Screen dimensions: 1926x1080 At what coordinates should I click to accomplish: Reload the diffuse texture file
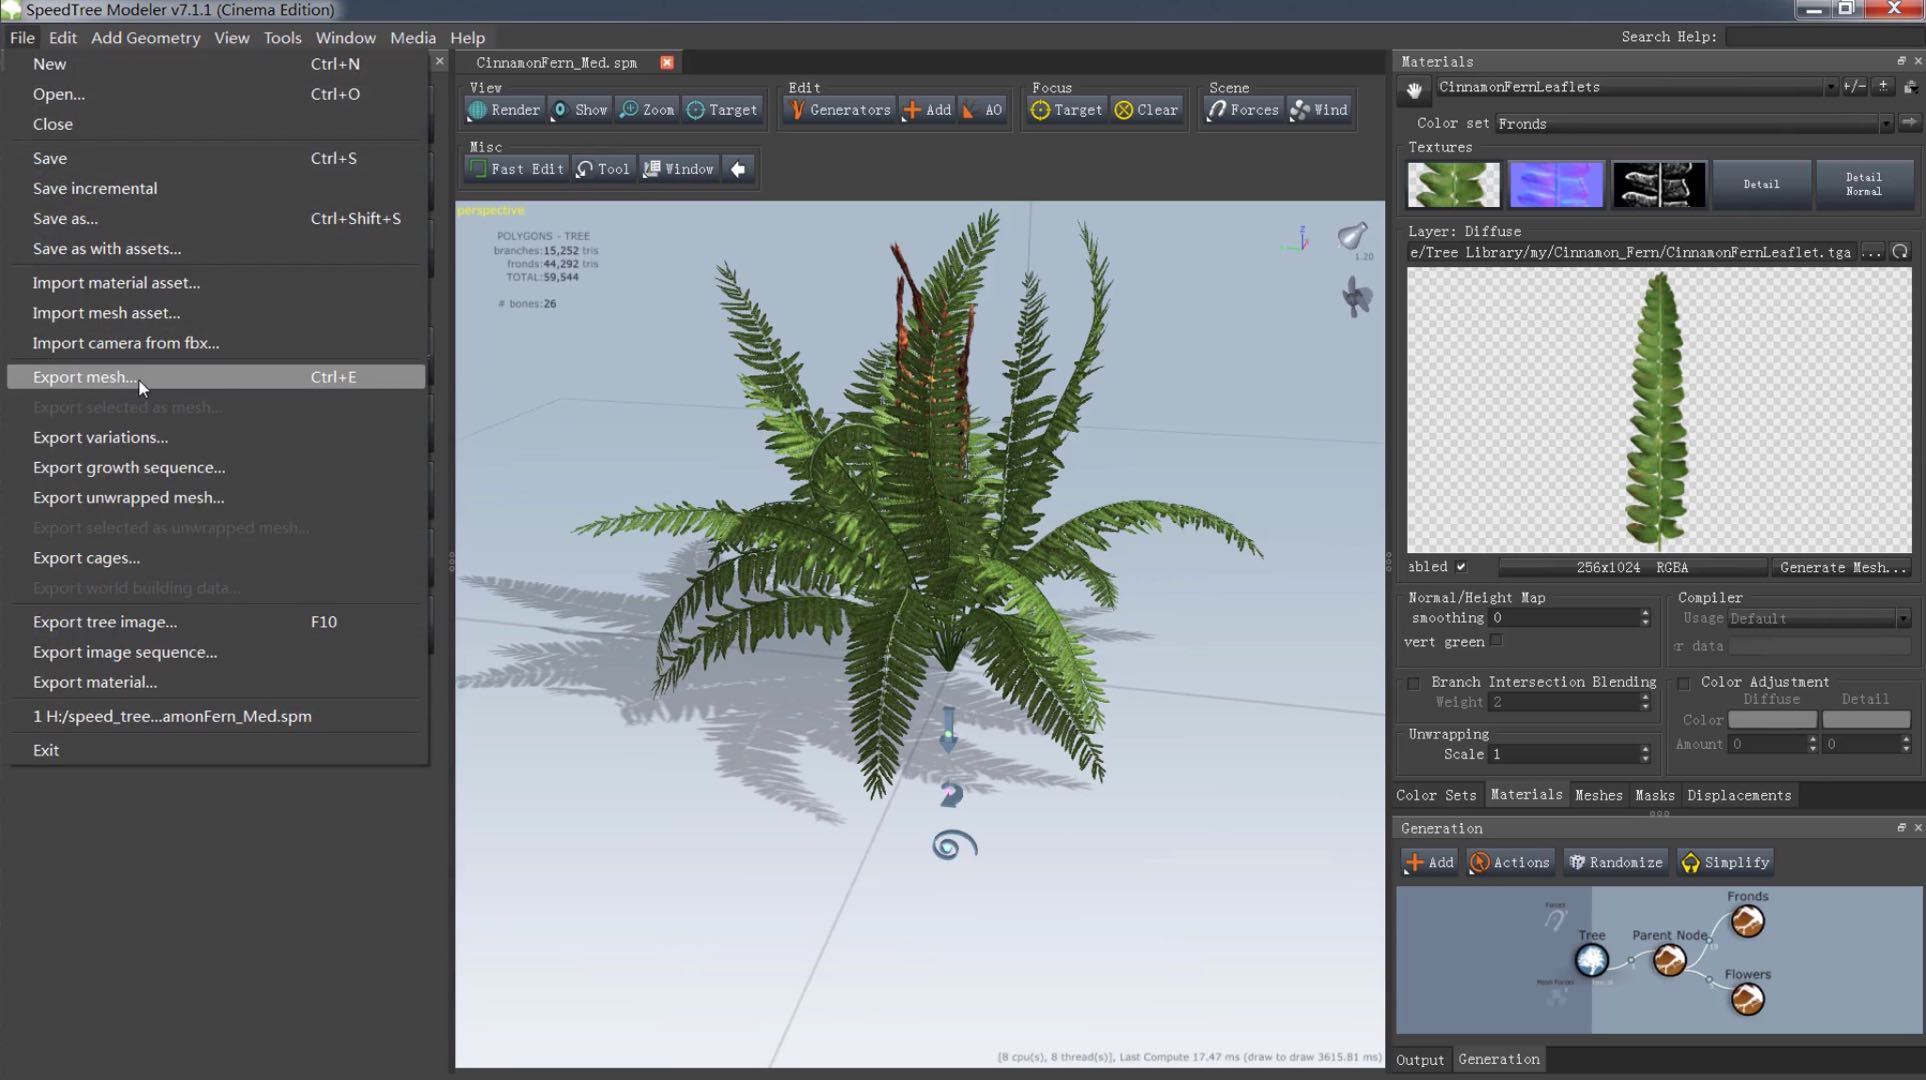[x=1900, y=252]
